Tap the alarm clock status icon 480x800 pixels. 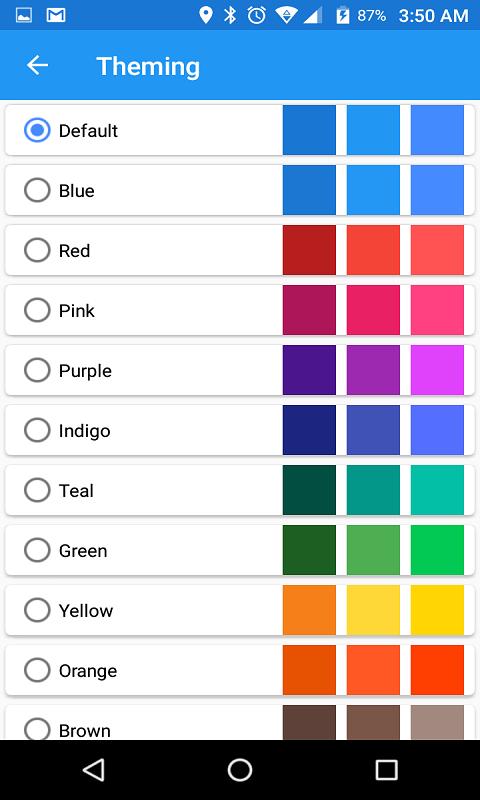(x=257, y=15)
